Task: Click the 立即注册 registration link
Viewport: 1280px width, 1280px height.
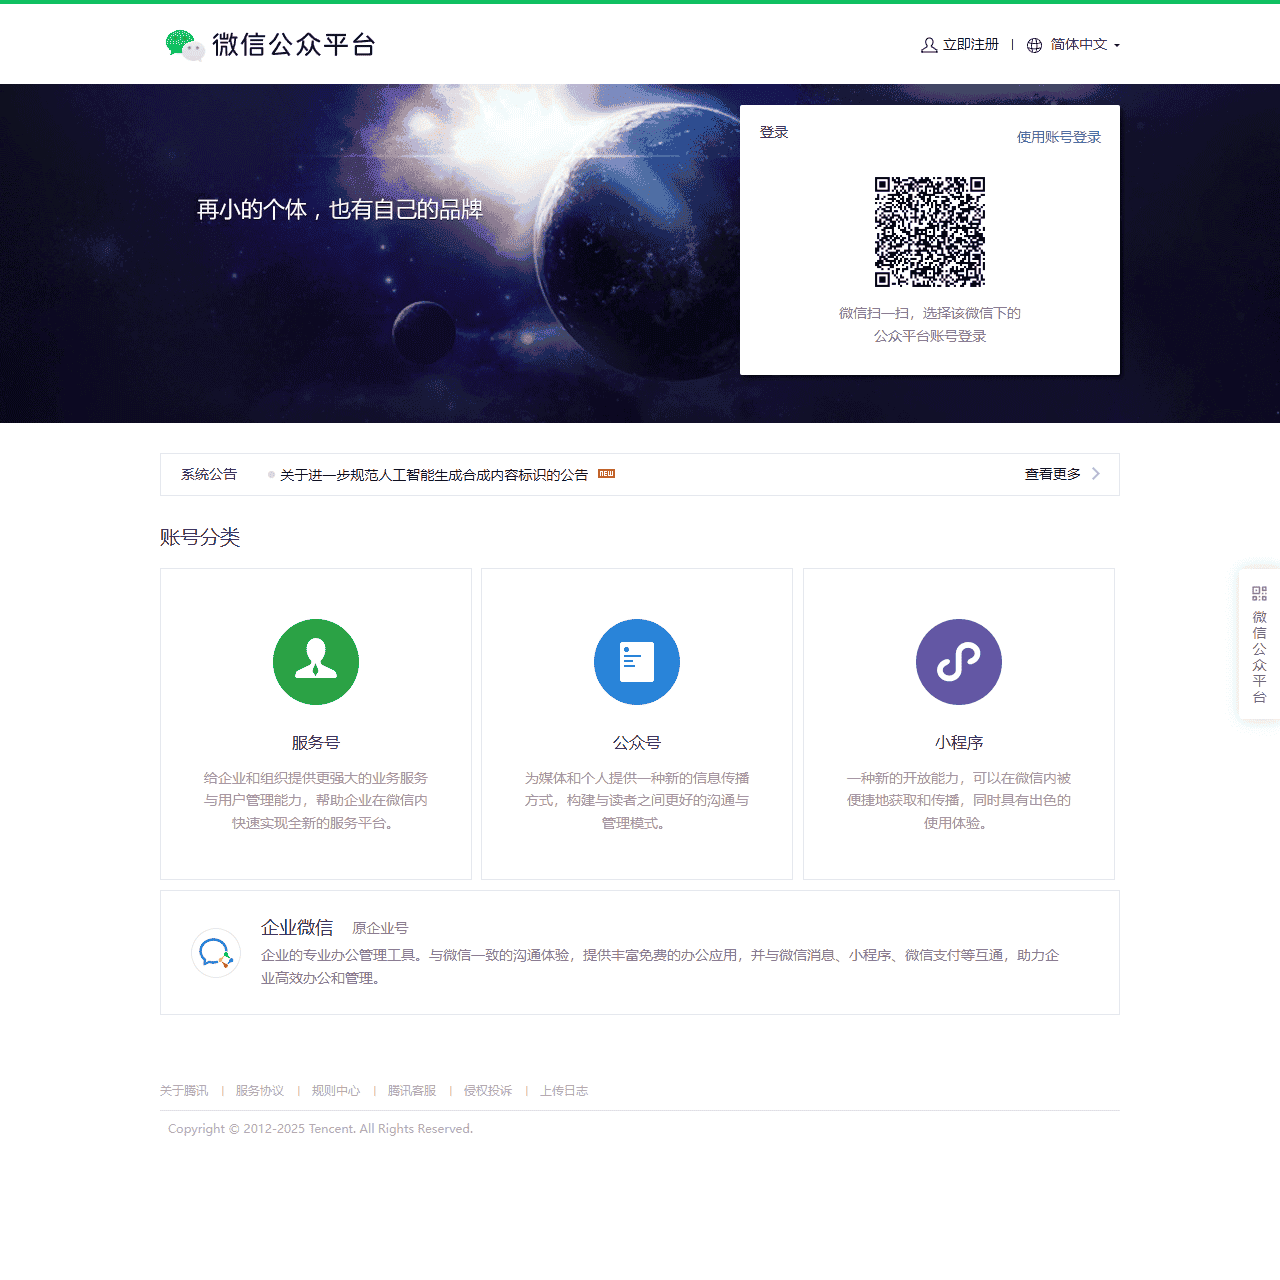Action: tap(968, 45)
